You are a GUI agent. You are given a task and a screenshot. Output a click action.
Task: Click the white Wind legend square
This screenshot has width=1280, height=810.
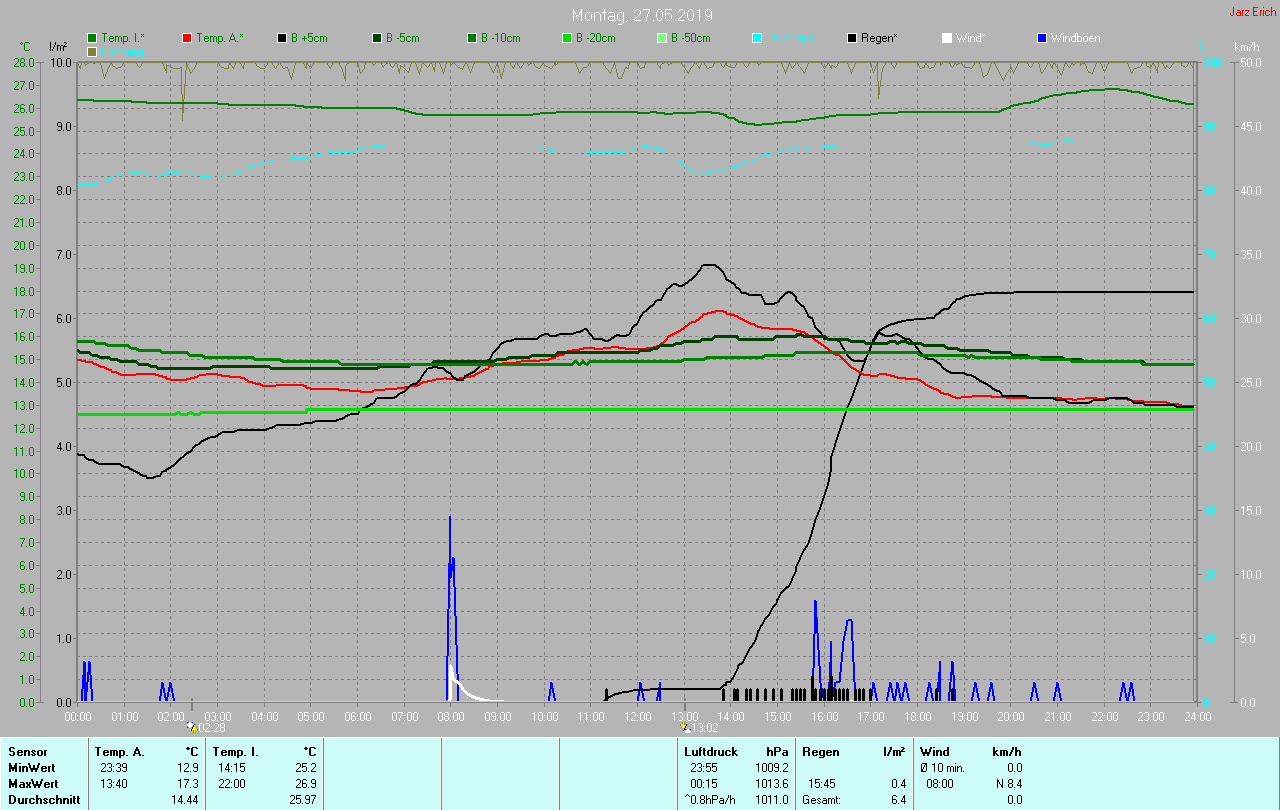click(946, 38)
